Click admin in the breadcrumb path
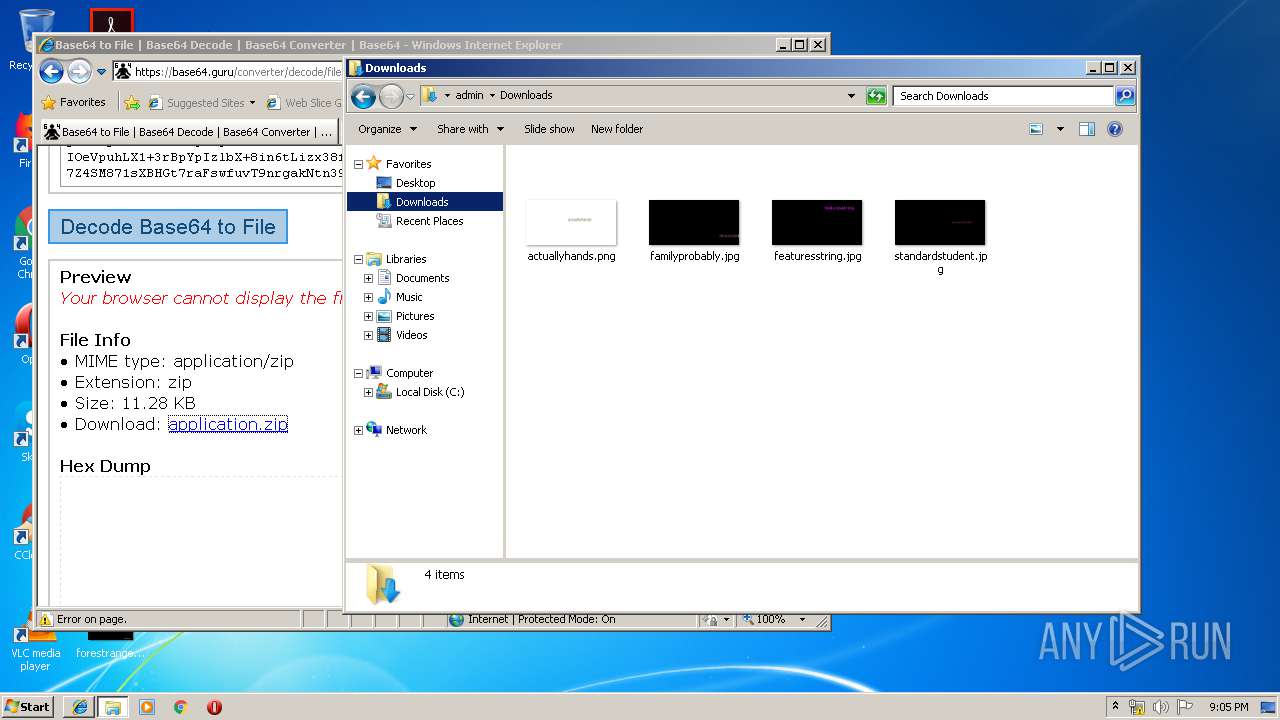 [x=469, y=96]
